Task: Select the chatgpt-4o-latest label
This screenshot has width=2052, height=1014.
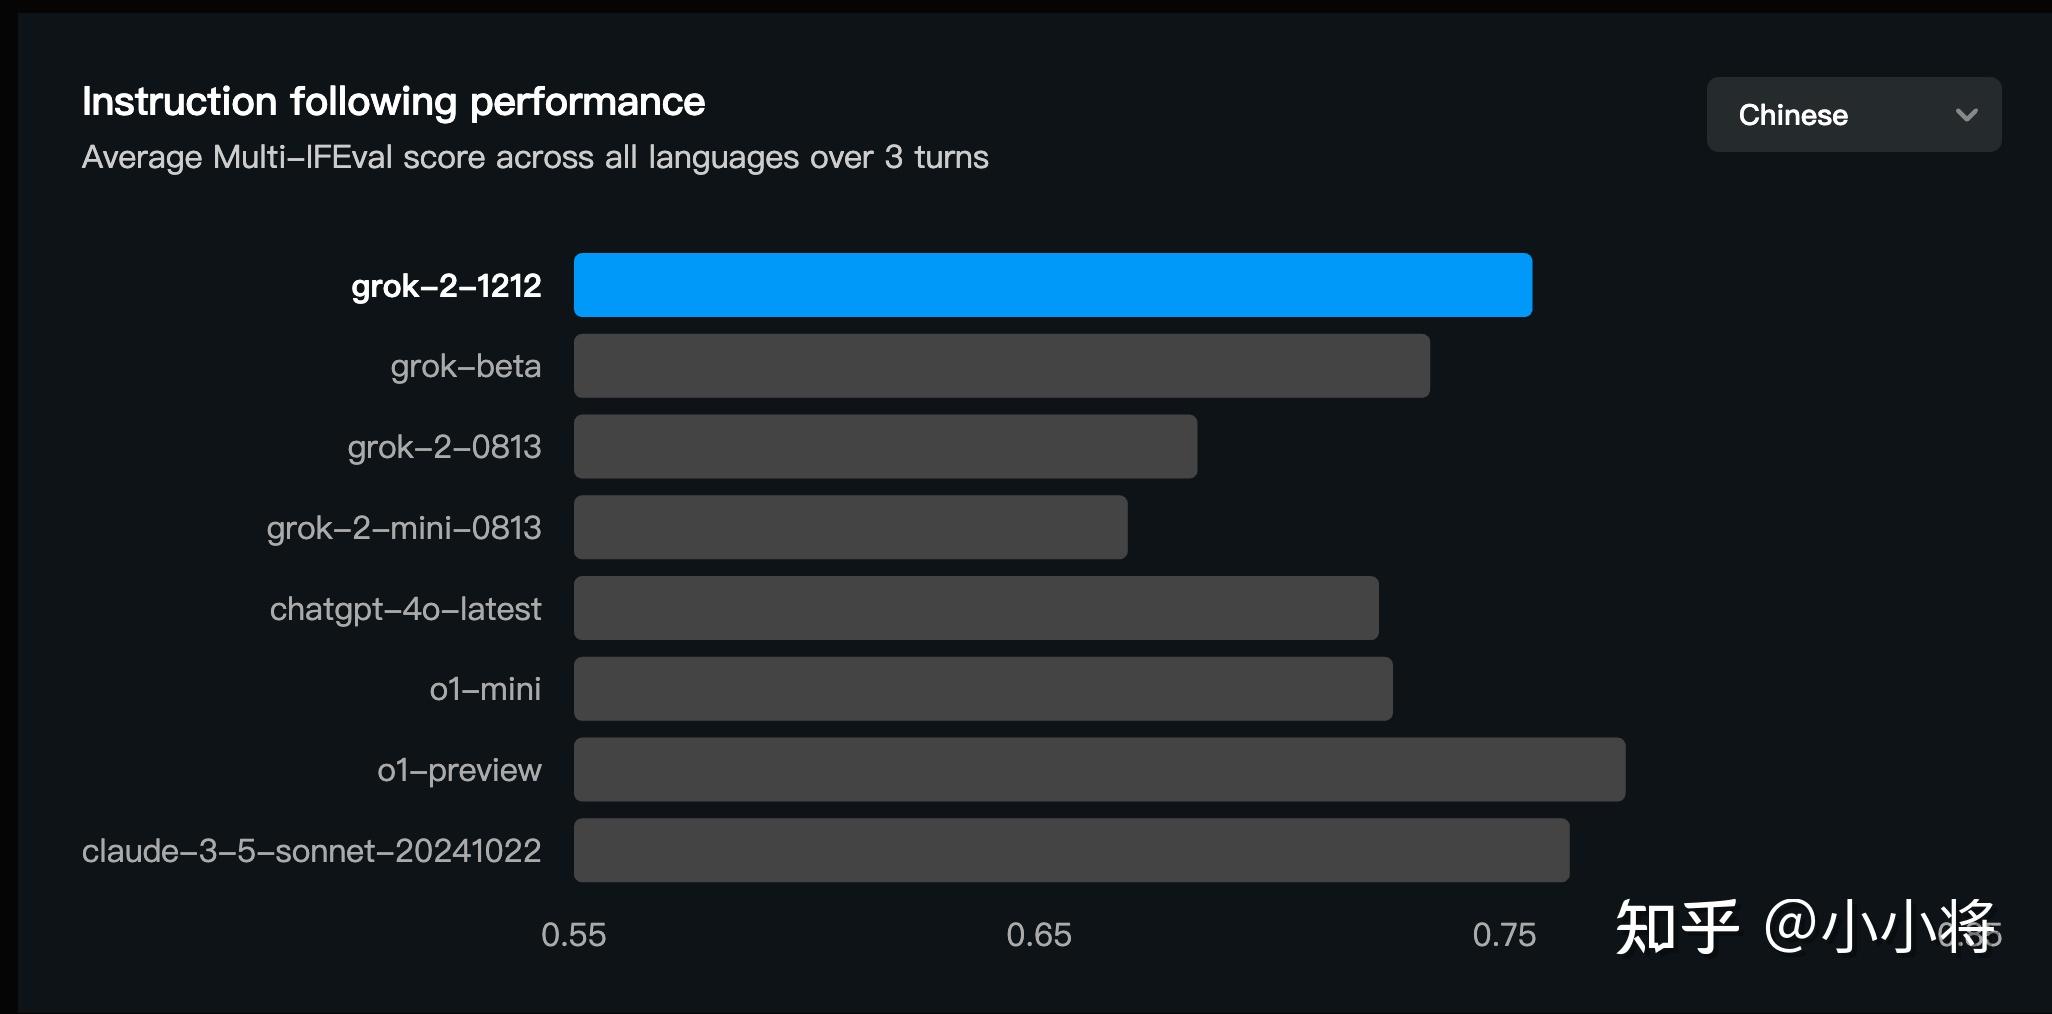Action: [x=405, y=609]
